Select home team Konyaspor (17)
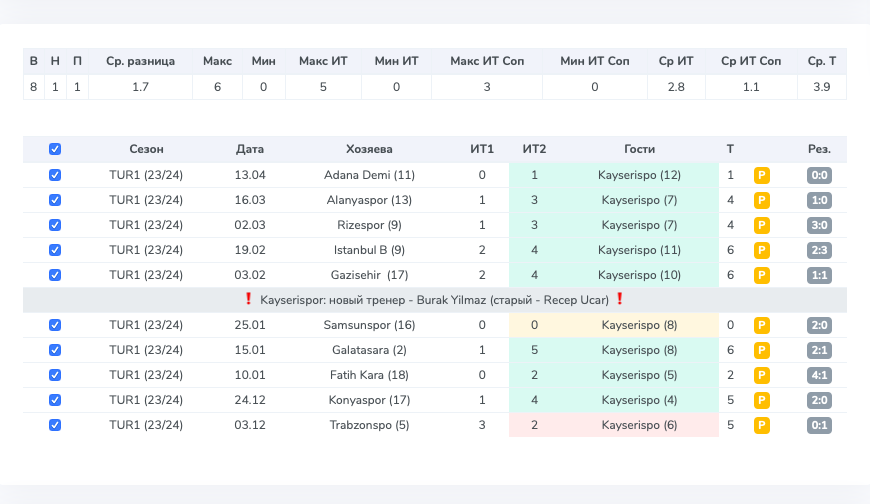Screen dimensions: 870x504 point(370,400)
